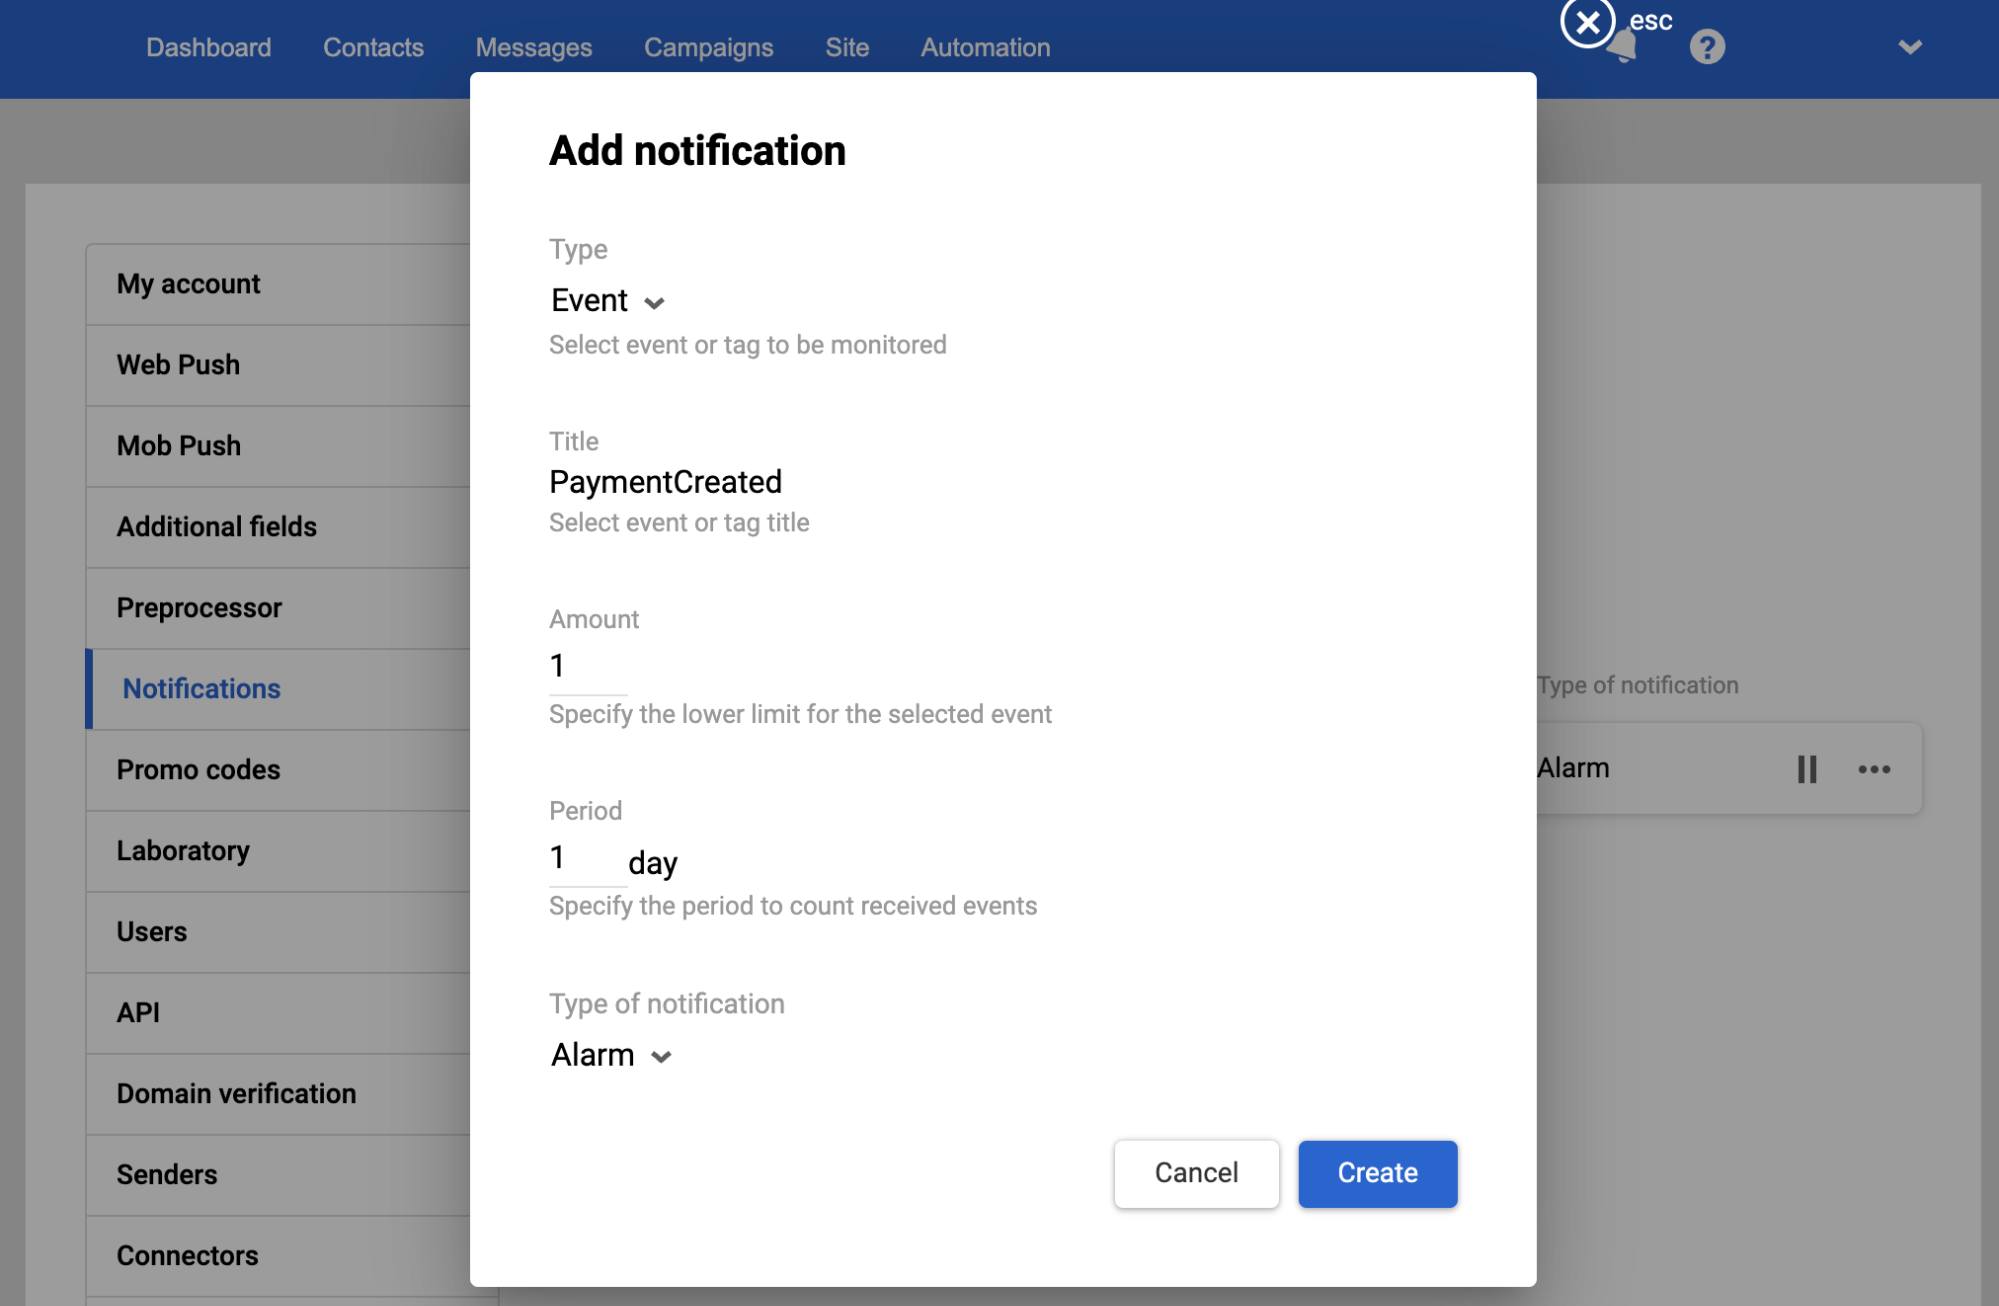Expand the account chevron in the top bar
The image size is (1999, 1306).
point(1909,47)
